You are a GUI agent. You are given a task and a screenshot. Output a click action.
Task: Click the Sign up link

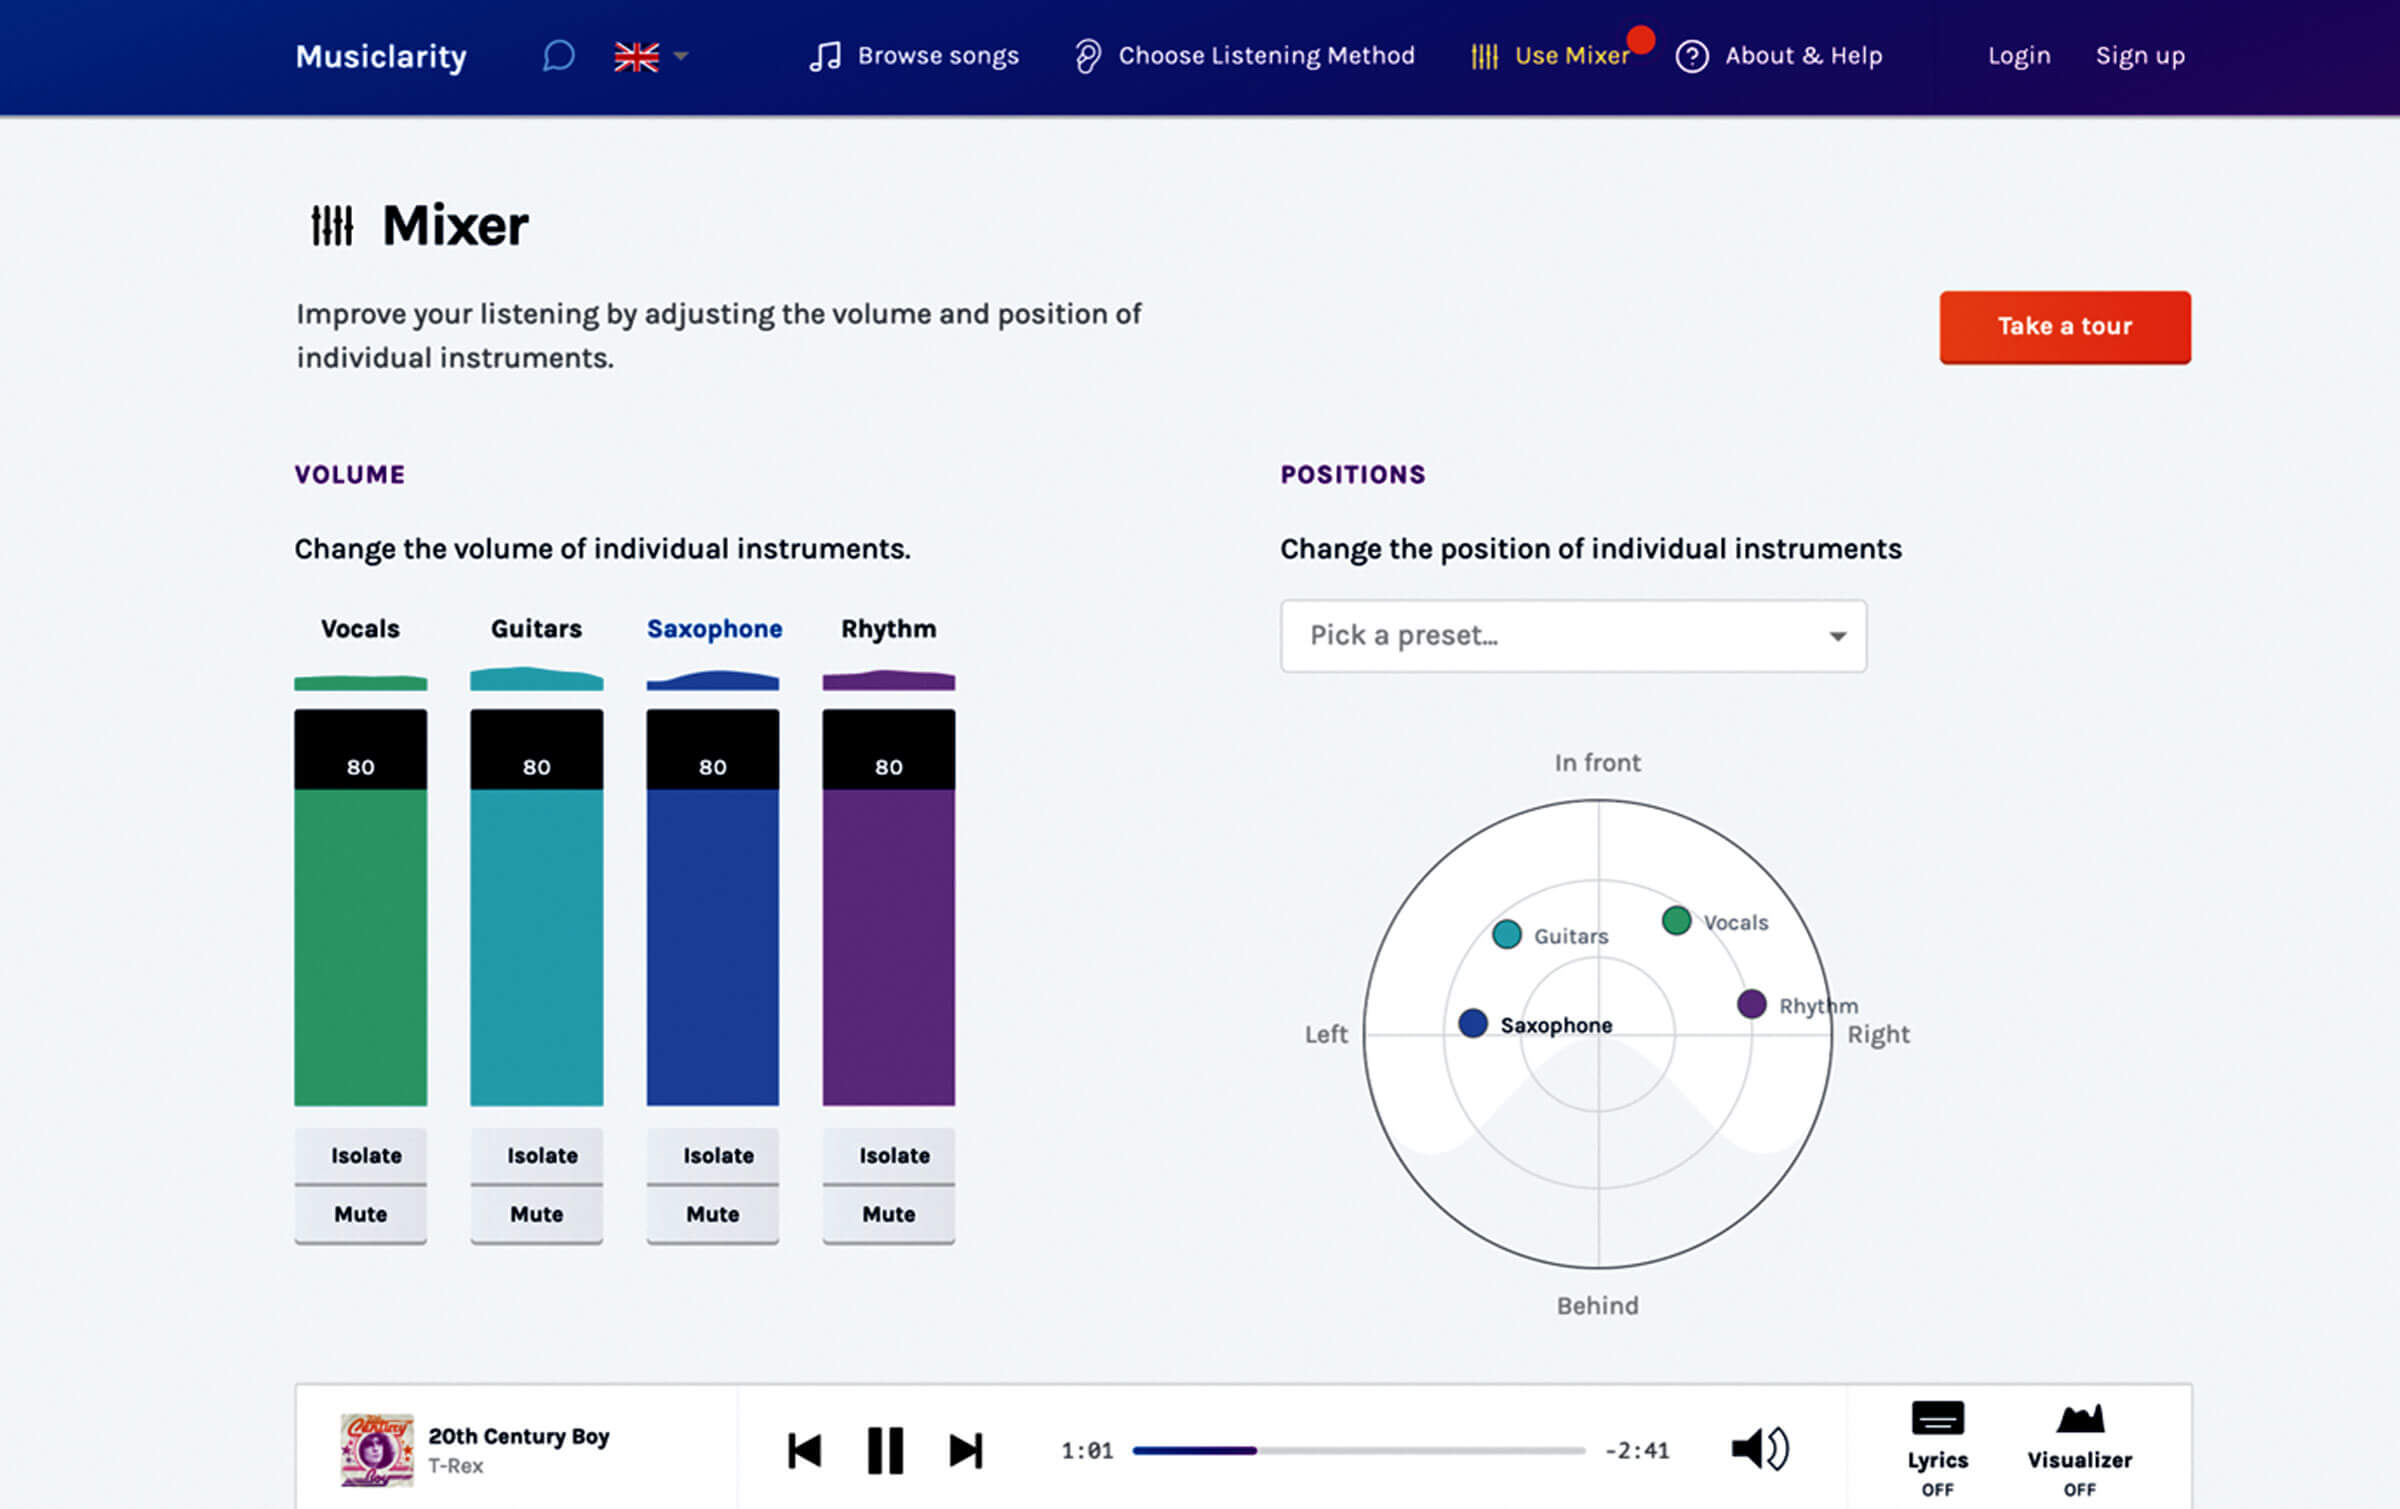2140,56
